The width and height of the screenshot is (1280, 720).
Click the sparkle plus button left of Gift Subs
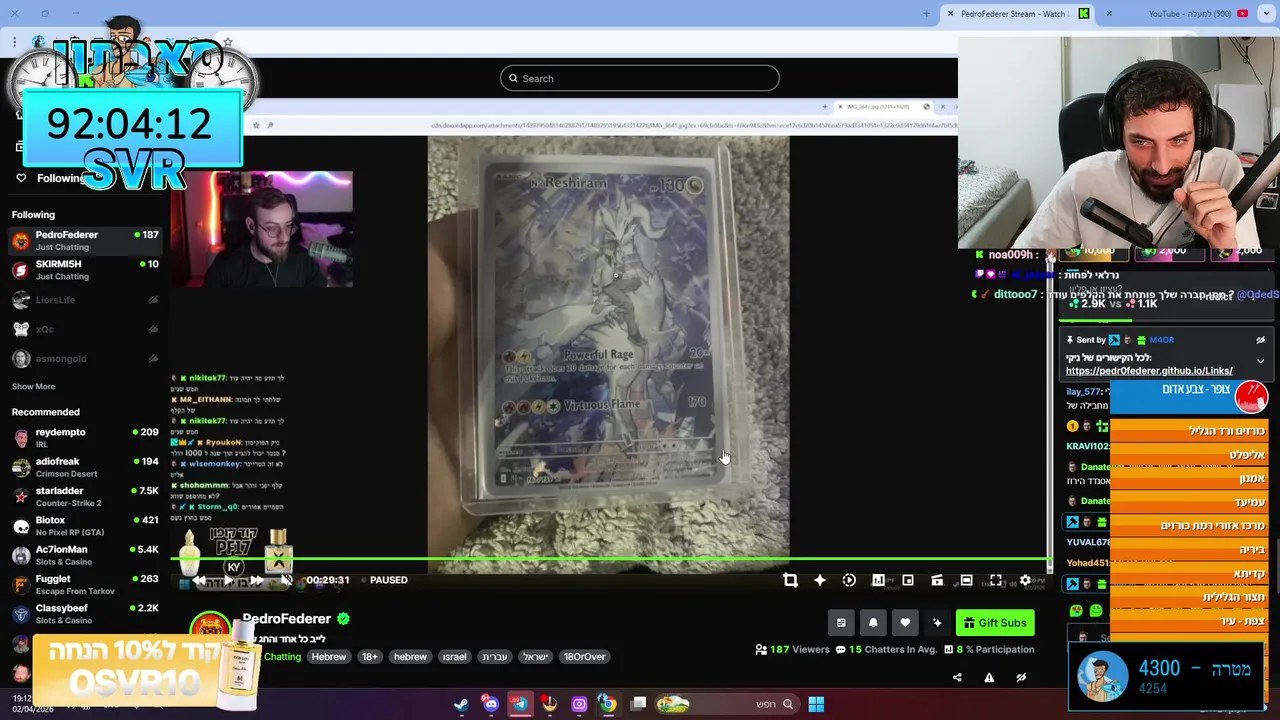point(937,623)
